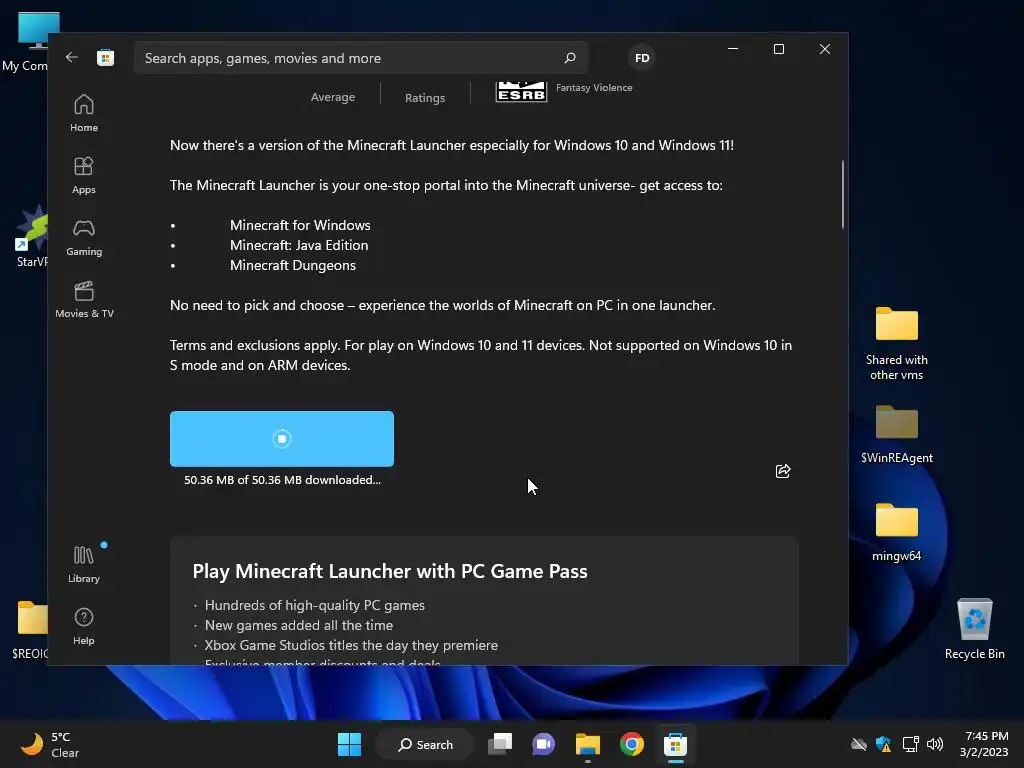The image size is (1024, 768).
Task: Click the Minecraft: Java Edition bullet
Action: click(x=299, y=245)
